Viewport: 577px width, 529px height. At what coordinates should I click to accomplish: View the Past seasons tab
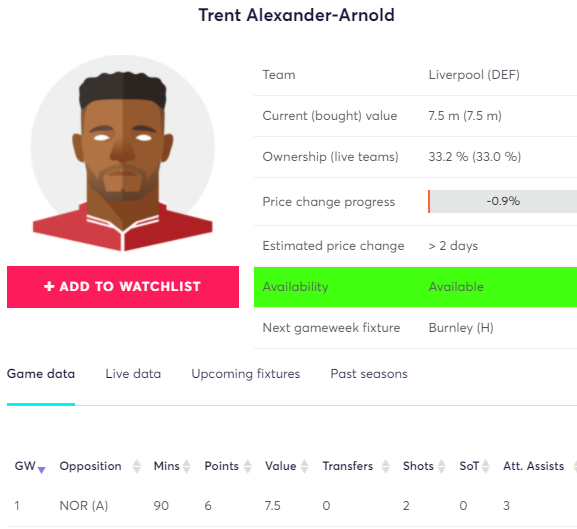point(369,374)
